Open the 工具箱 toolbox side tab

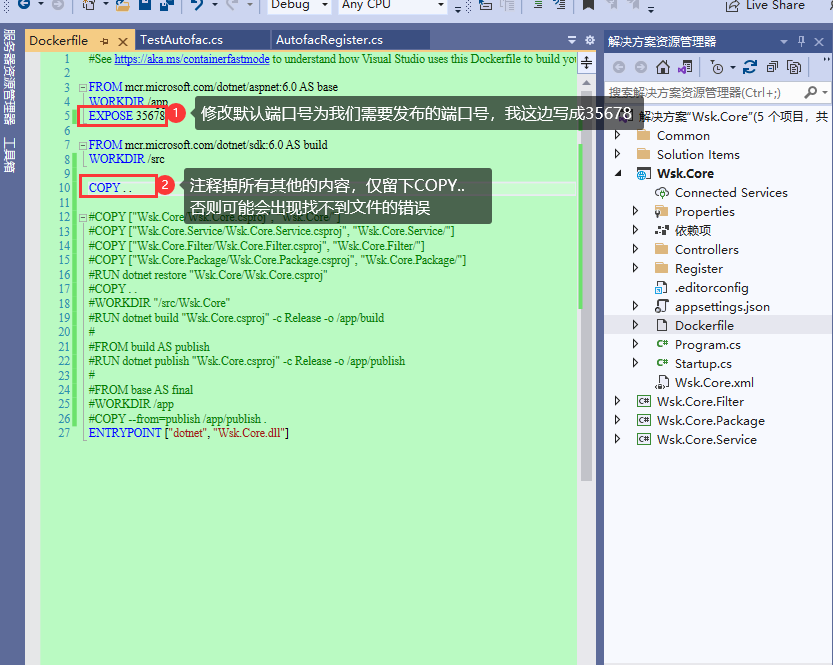10,155
